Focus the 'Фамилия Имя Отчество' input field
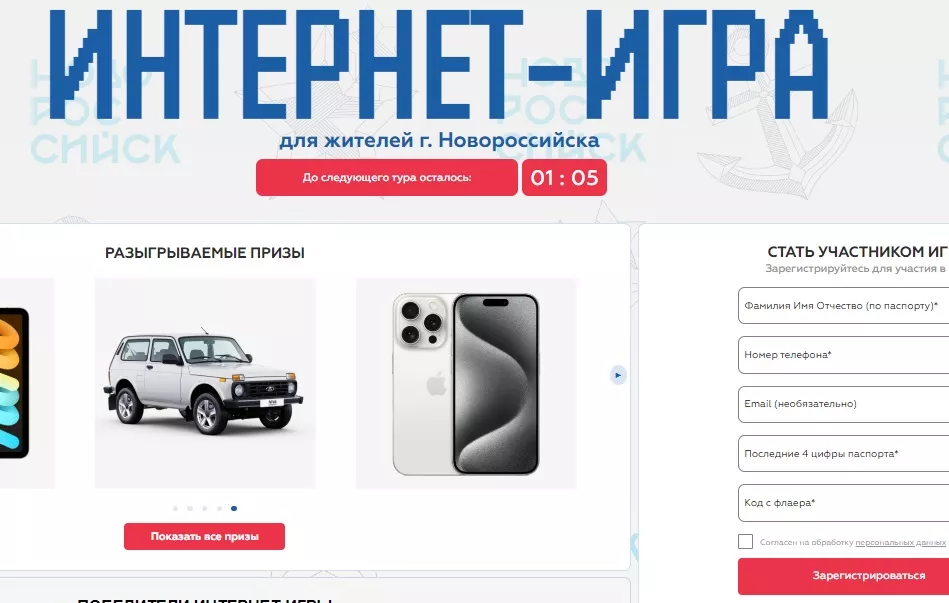The height and width of the screenshot is (603, 949). click(844, 306)
